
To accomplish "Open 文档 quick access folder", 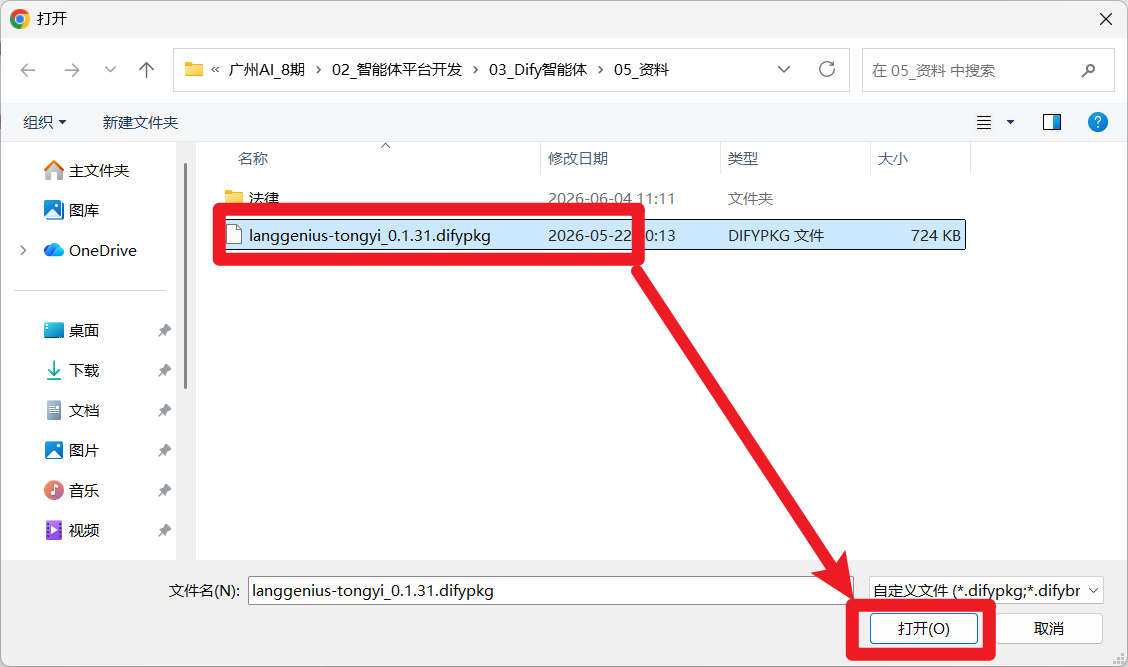I will click(71, 410).
